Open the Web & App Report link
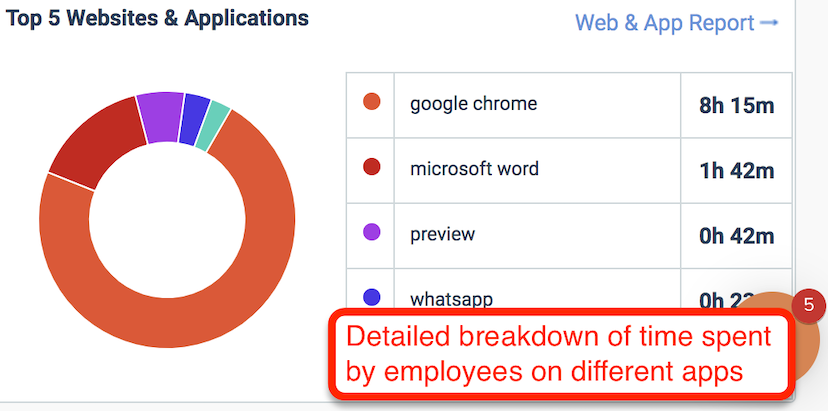This screenshot has height=411, width=828. 676,23
